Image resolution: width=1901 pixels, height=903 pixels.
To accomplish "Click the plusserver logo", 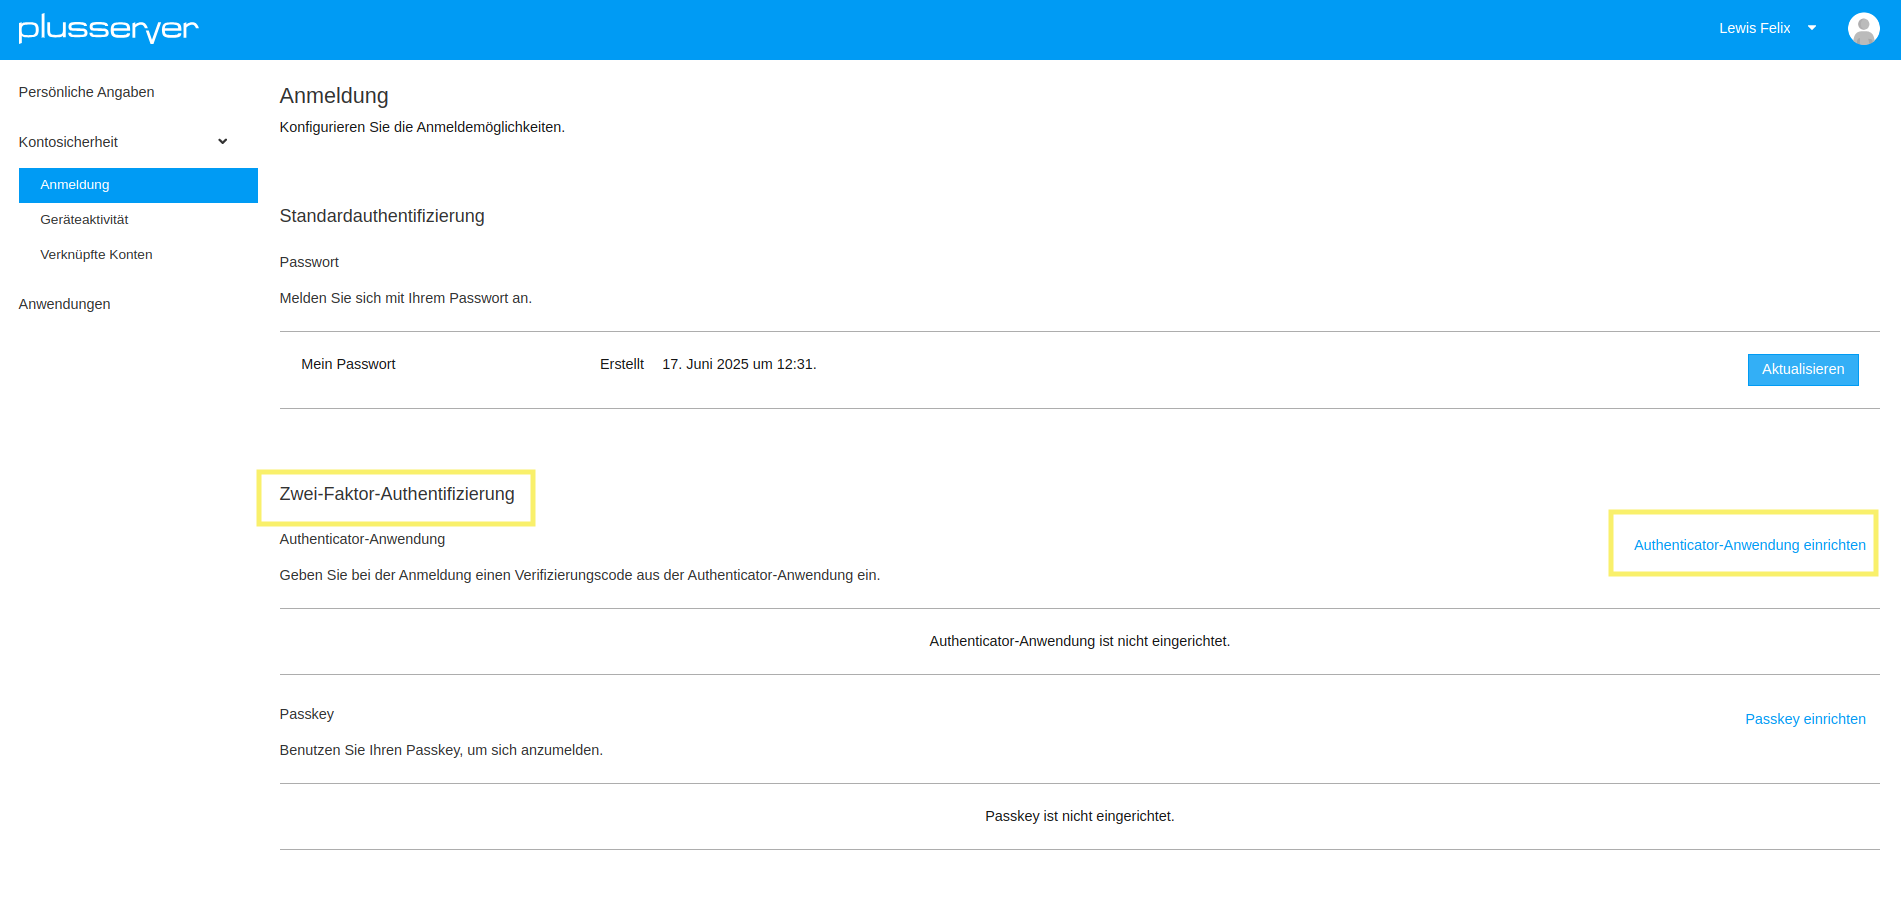I will click(x=108, y=29).
